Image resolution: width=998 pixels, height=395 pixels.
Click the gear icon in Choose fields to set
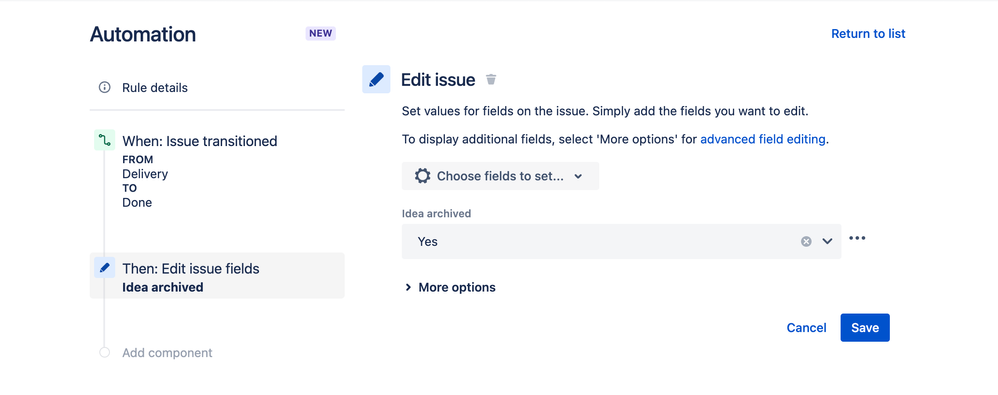pyautogui.click(x=423, y=176)
